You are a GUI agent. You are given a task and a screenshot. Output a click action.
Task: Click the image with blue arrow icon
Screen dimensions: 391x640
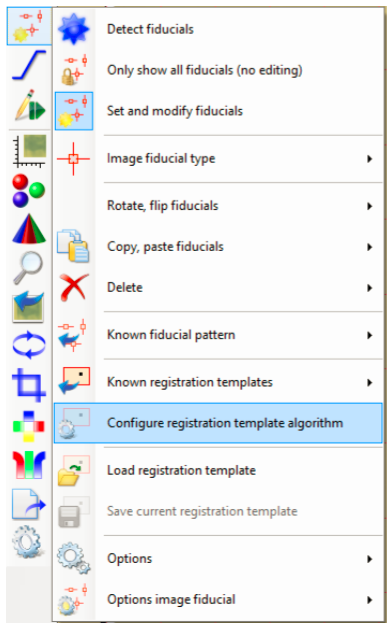click(x=28, y=307)
